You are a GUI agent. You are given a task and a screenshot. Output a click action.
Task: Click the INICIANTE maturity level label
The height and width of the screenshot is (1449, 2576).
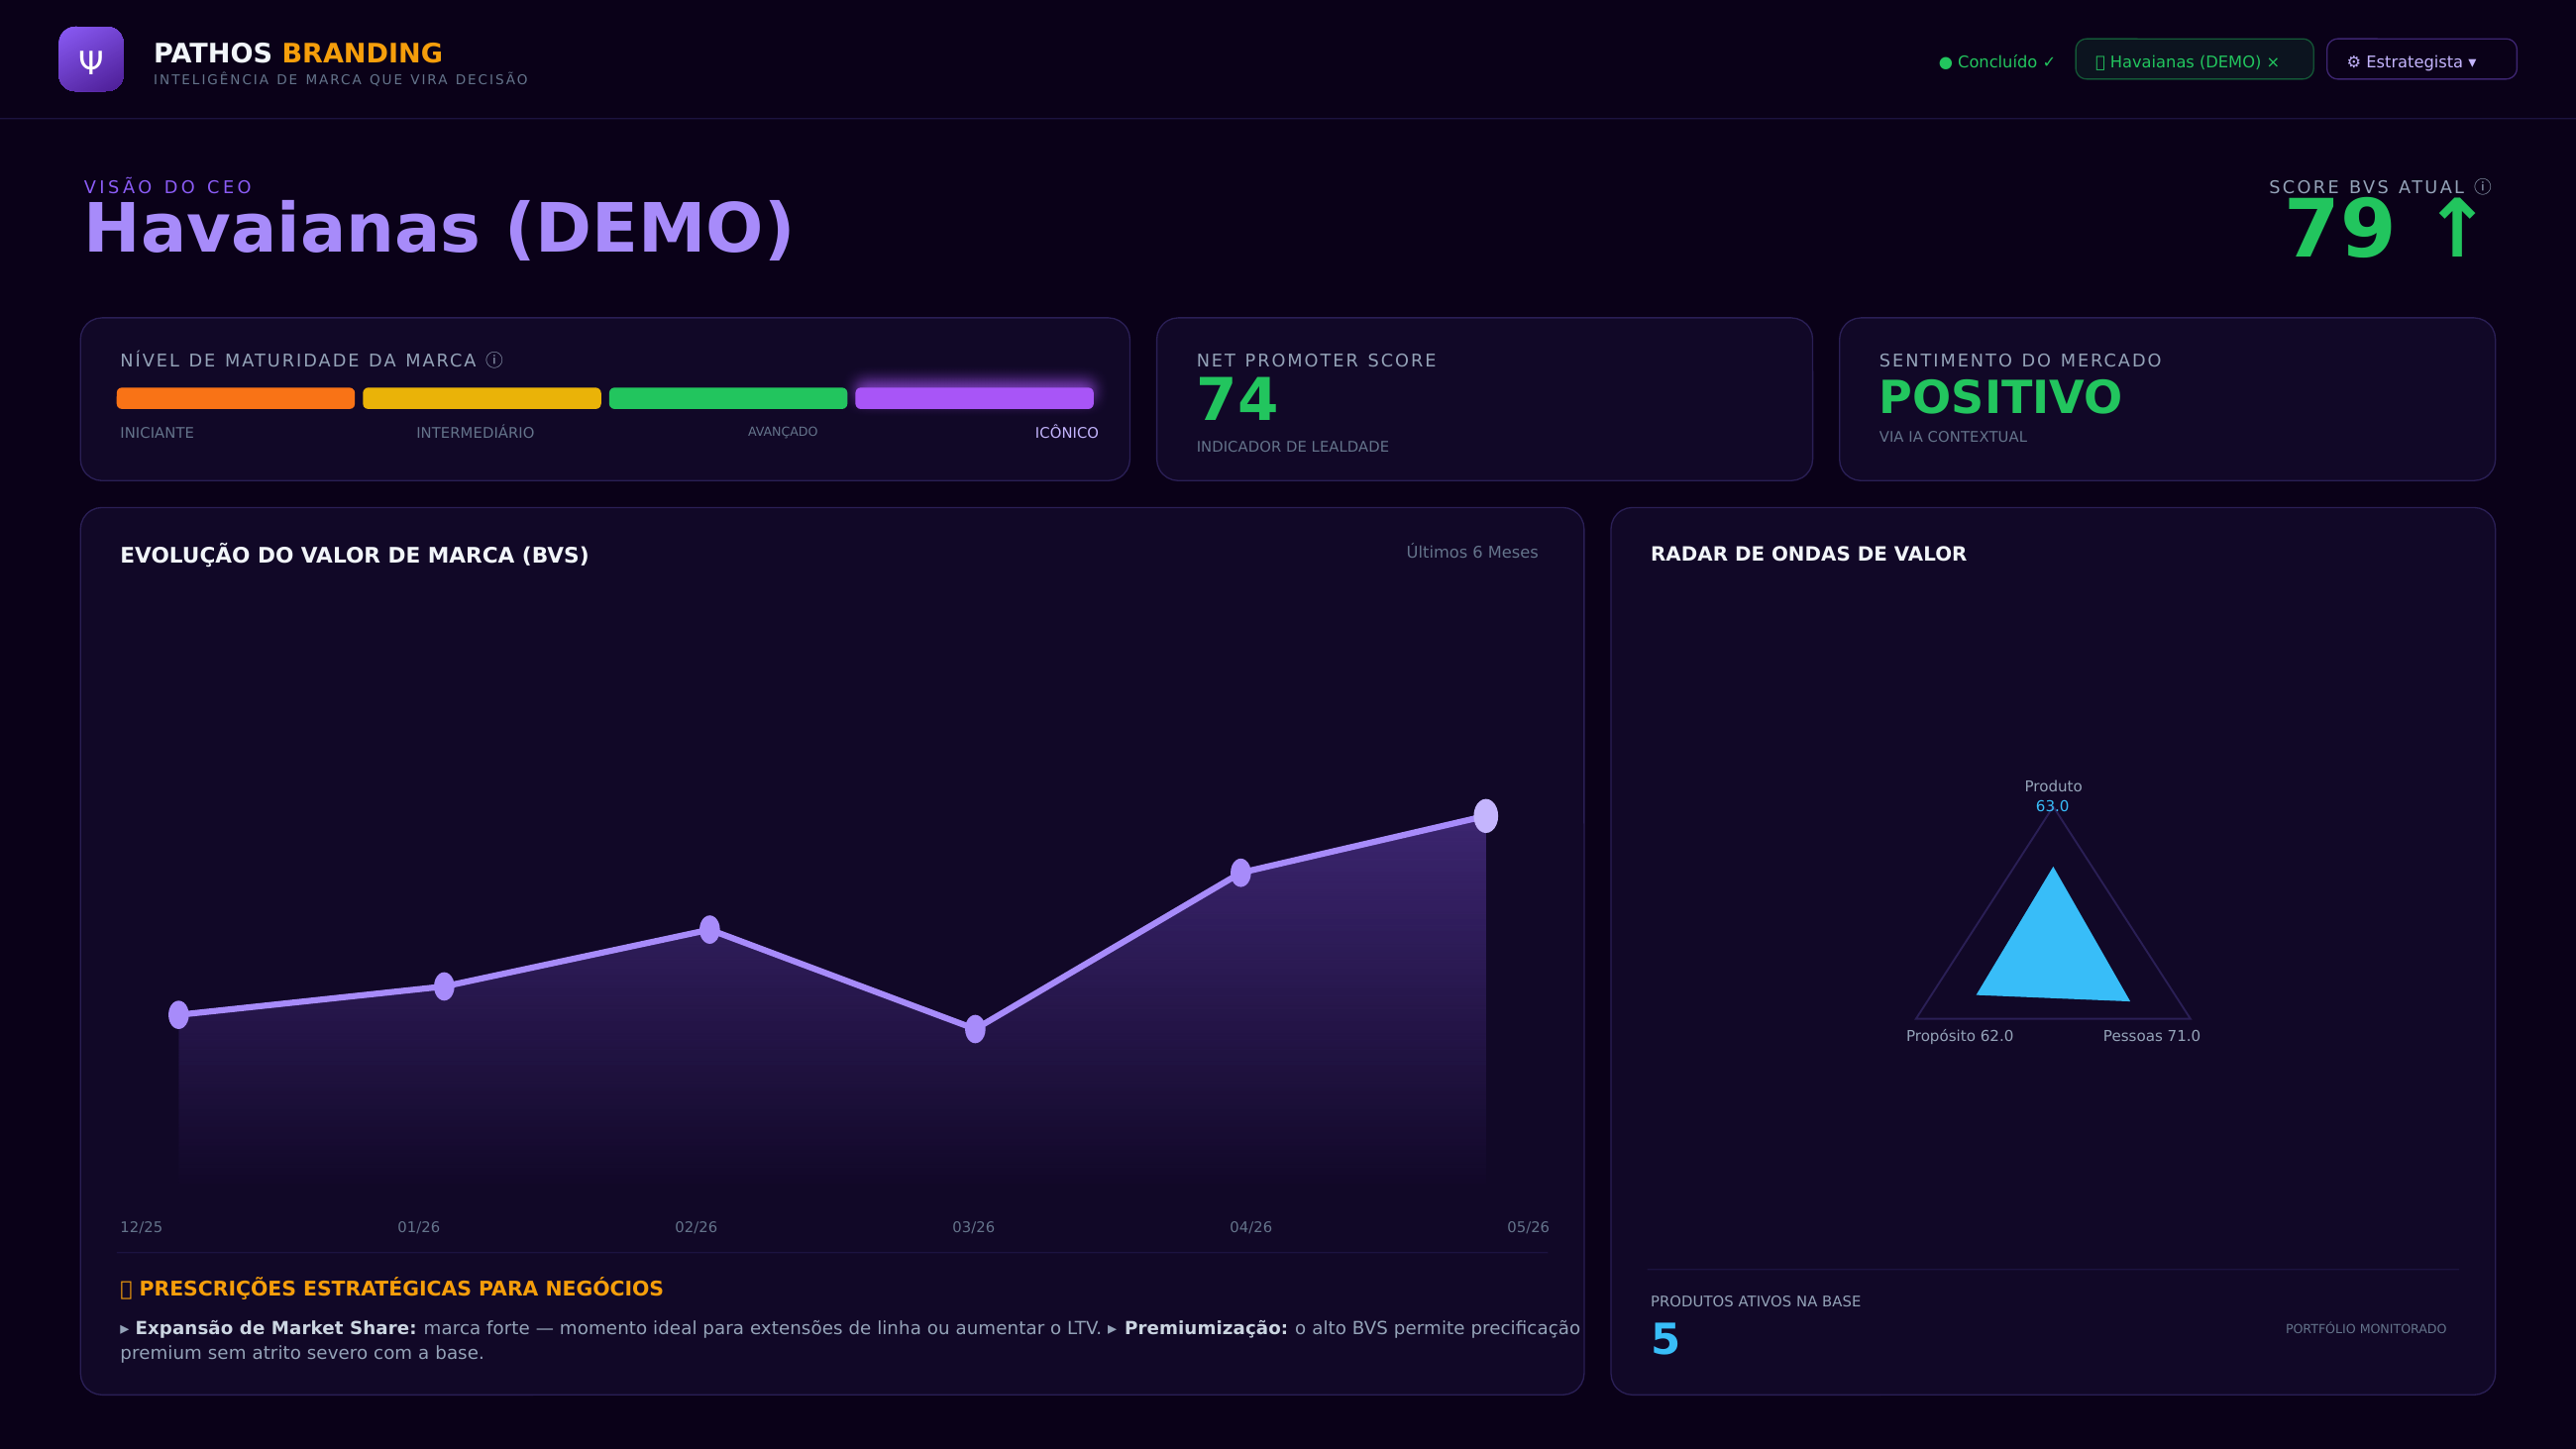point(157,433)
